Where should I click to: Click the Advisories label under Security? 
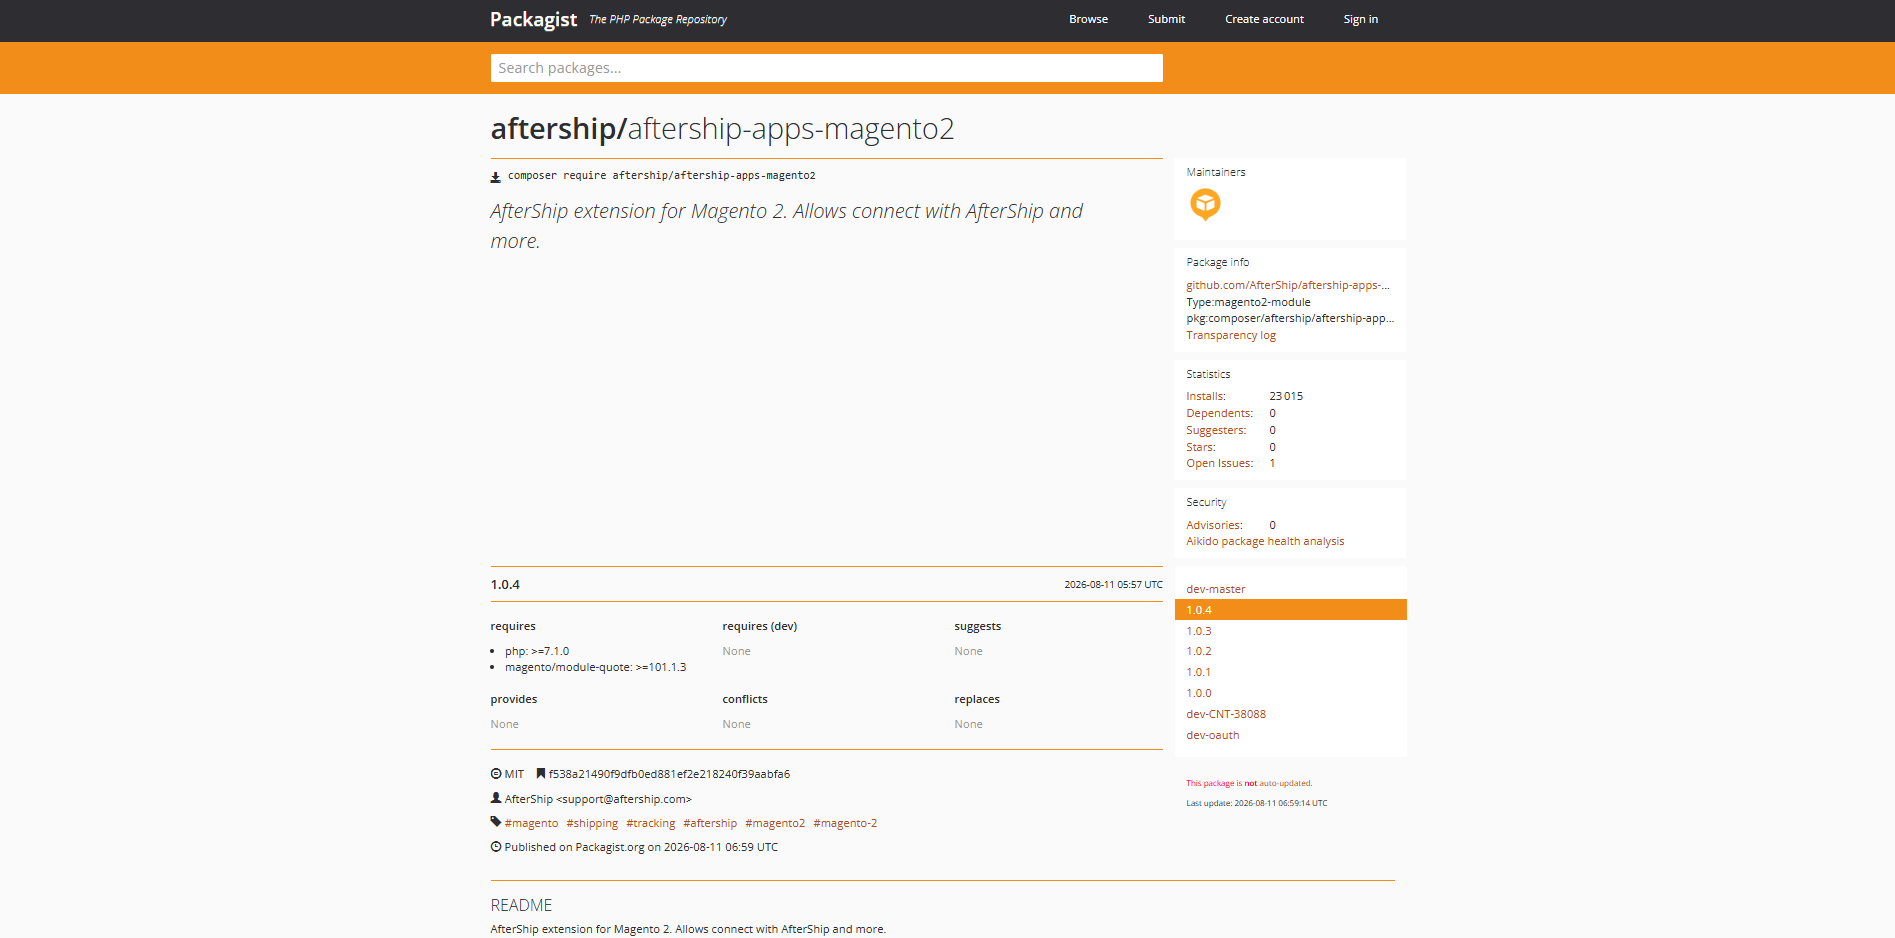[x=1214, y=525]
